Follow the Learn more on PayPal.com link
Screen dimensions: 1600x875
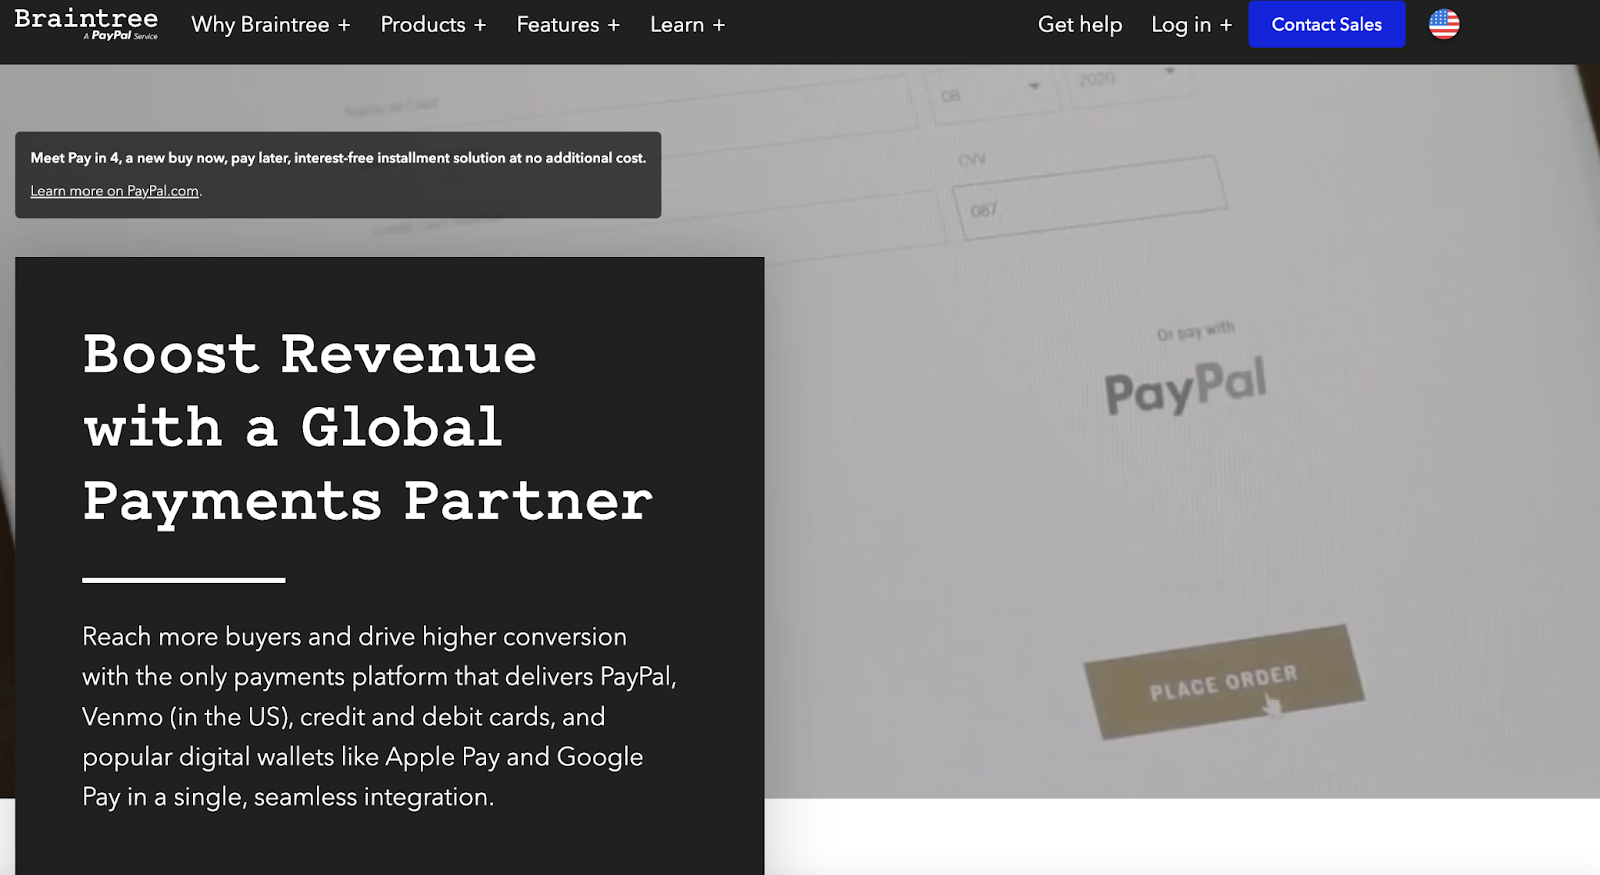[x=114, y=191]
